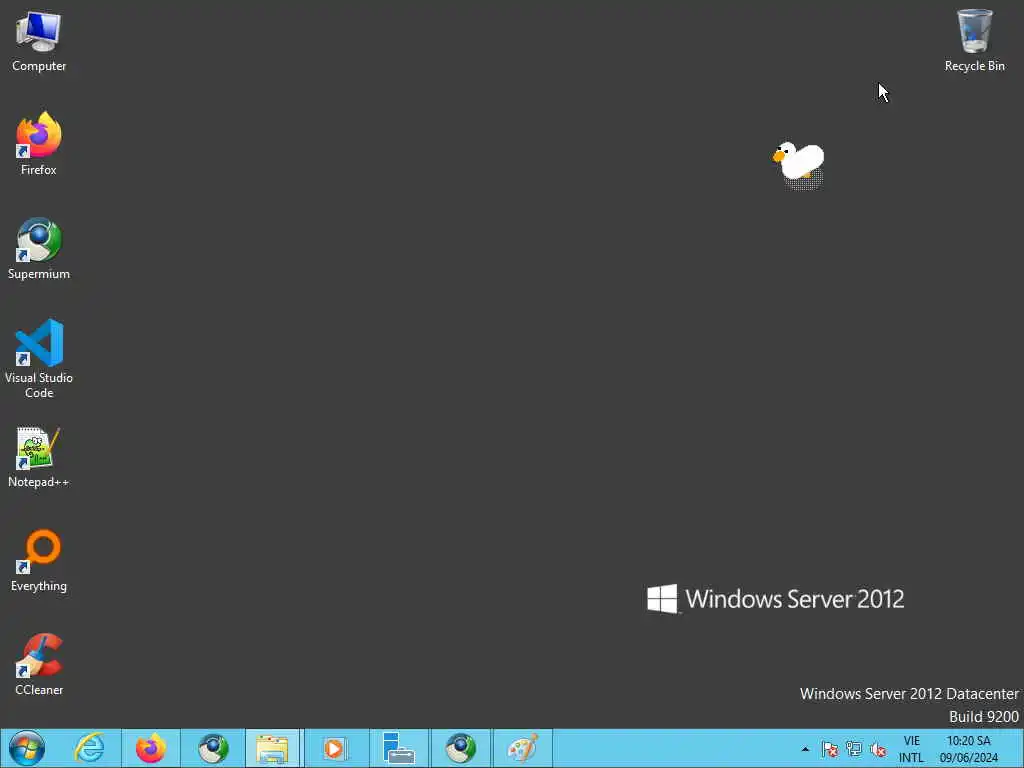This screenshot has width=1024, height=768.
Task: Open the clock showing 10:20 SA
Action: click(968, 749)
